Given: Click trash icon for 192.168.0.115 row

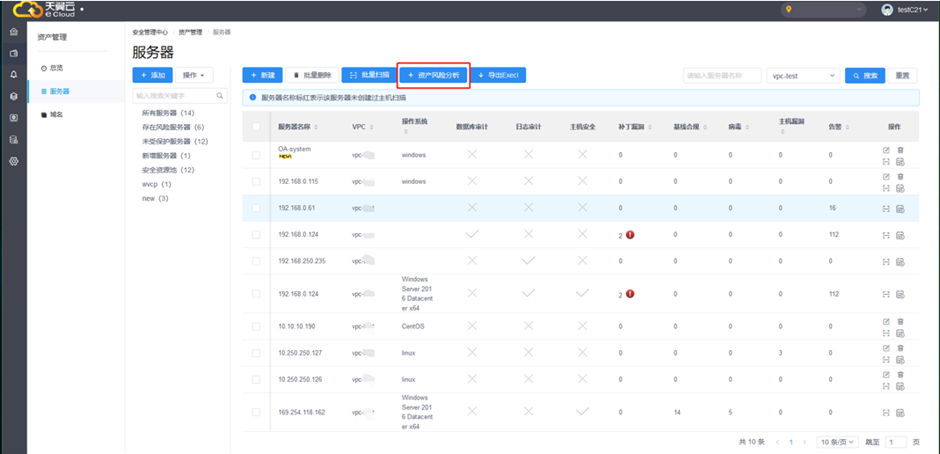Looking at the screenshot, I should [x=900, y=176].
